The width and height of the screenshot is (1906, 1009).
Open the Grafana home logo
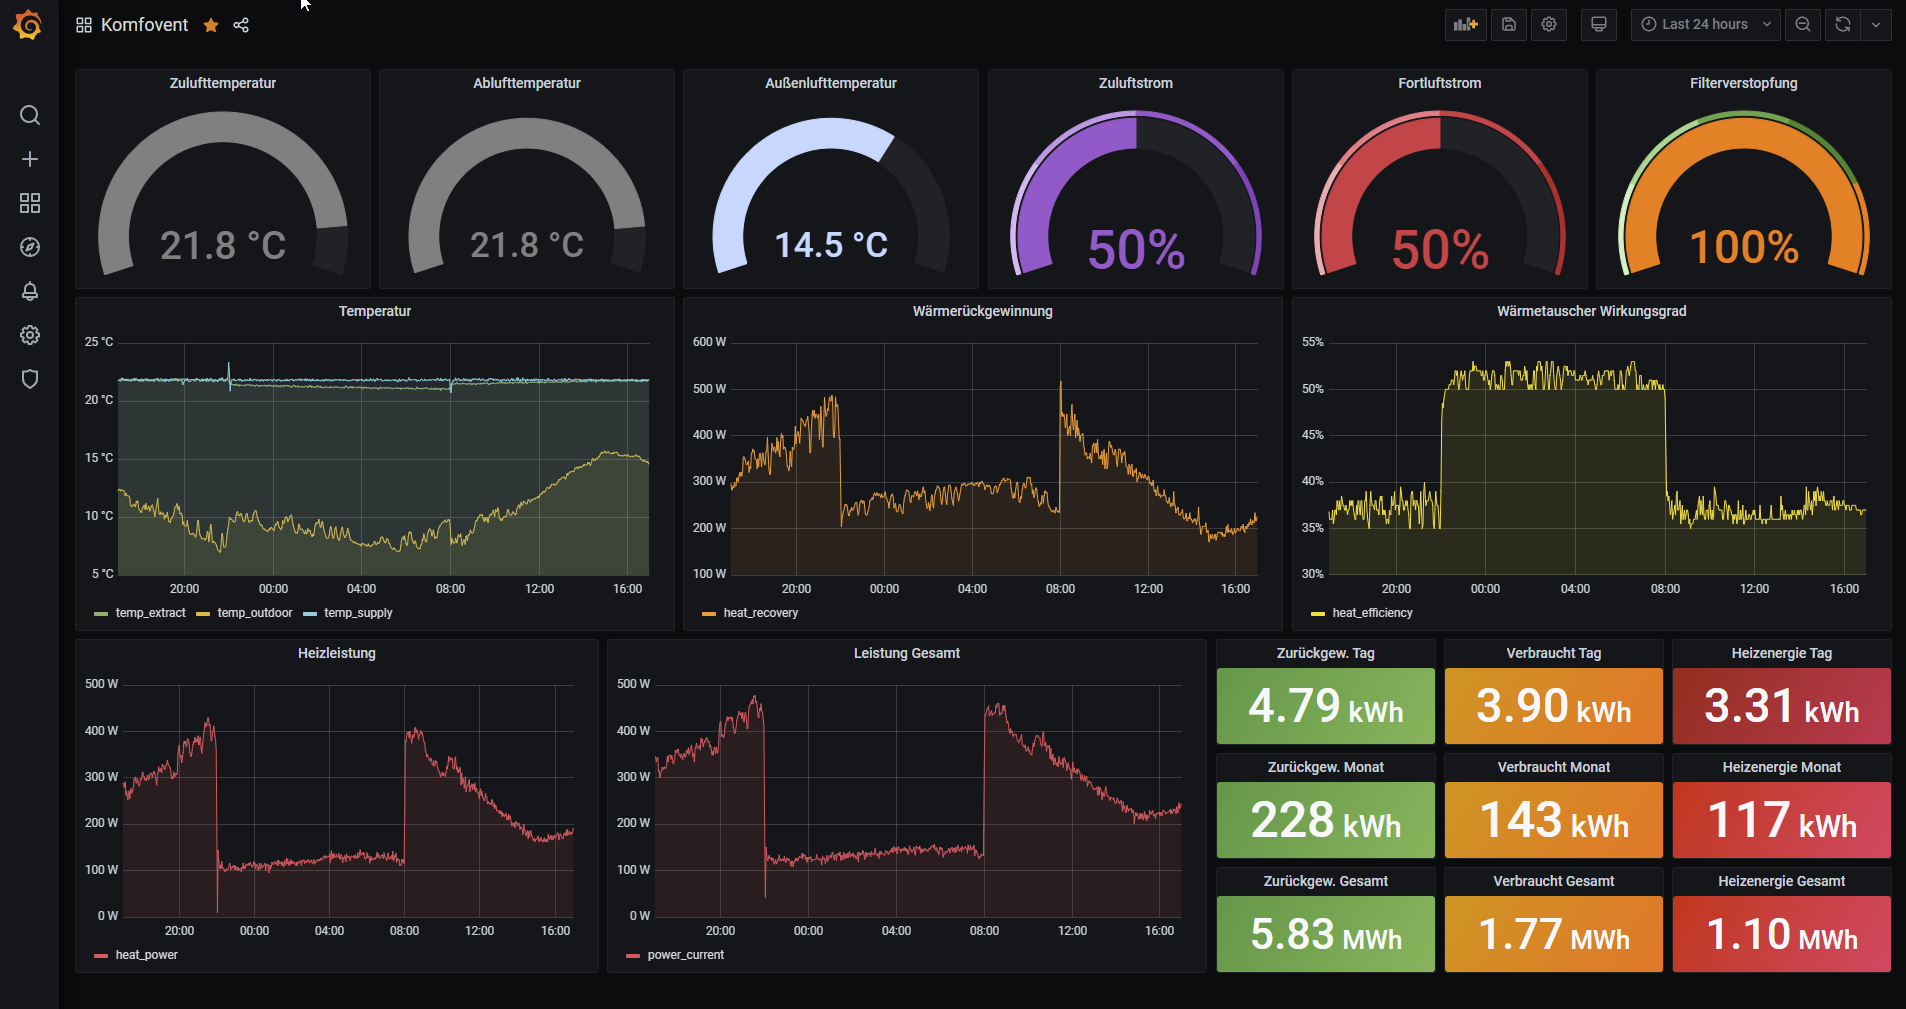point(28,25)
